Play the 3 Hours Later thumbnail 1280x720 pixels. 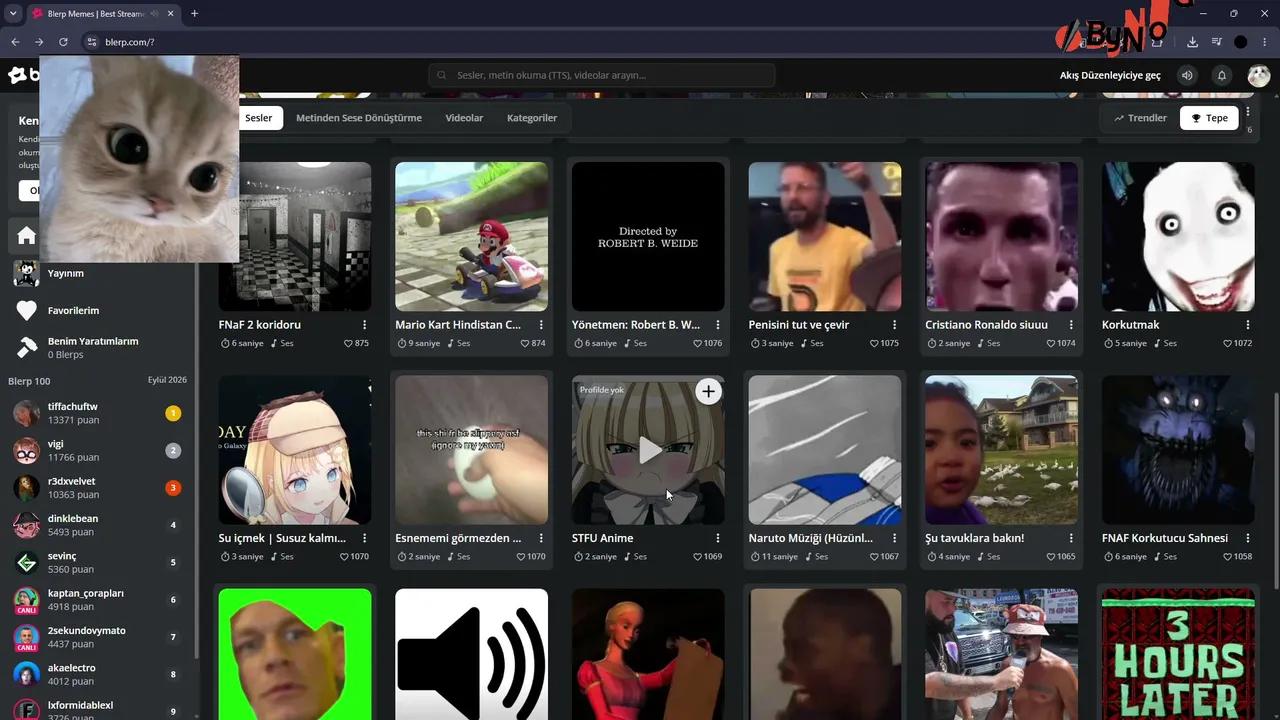click(1178, 654)
